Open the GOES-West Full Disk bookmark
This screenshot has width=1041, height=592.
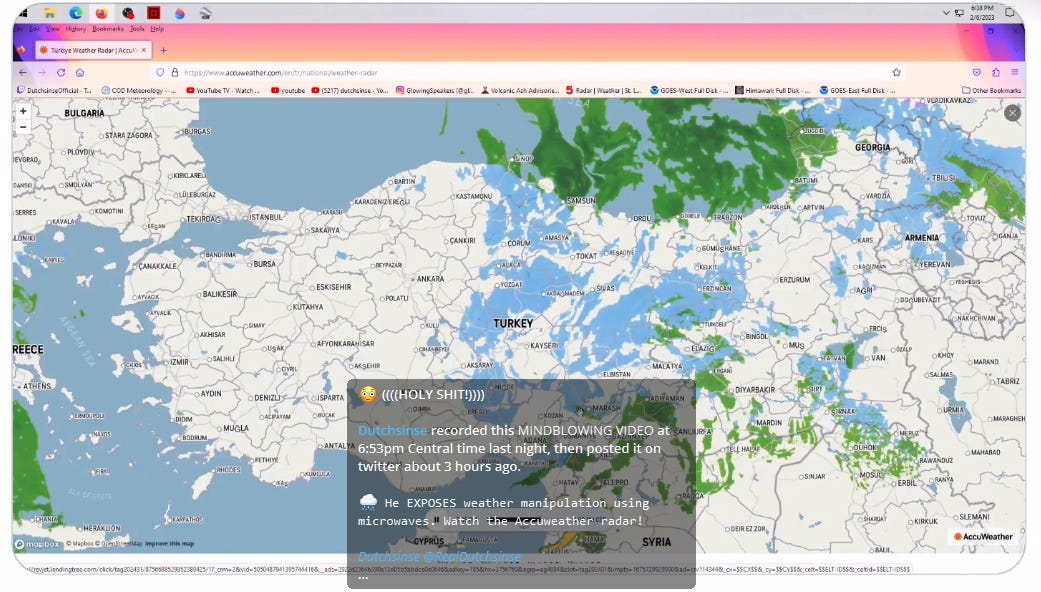(x=688, y=90)
